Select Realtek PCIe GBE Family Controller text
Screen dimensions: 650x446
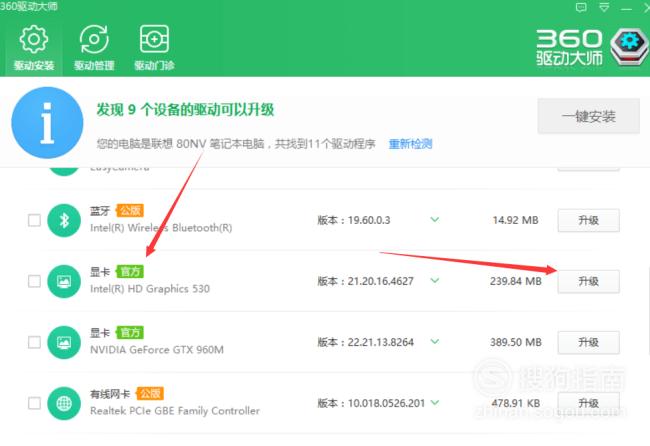click(x=175, y=410)
